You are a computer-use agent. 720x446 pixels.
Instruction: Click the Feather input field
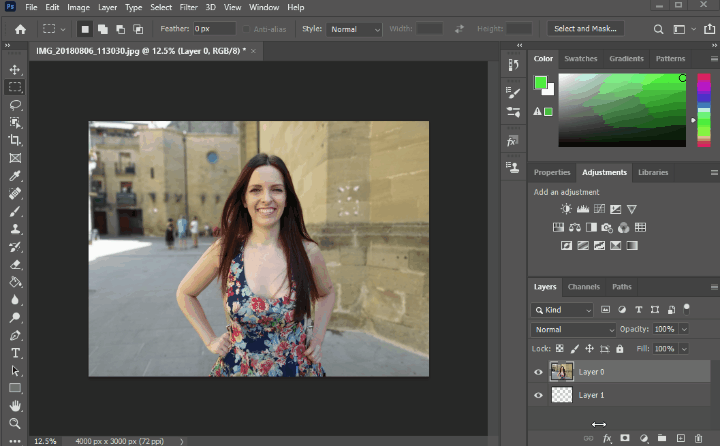click(x=214, y=29)
